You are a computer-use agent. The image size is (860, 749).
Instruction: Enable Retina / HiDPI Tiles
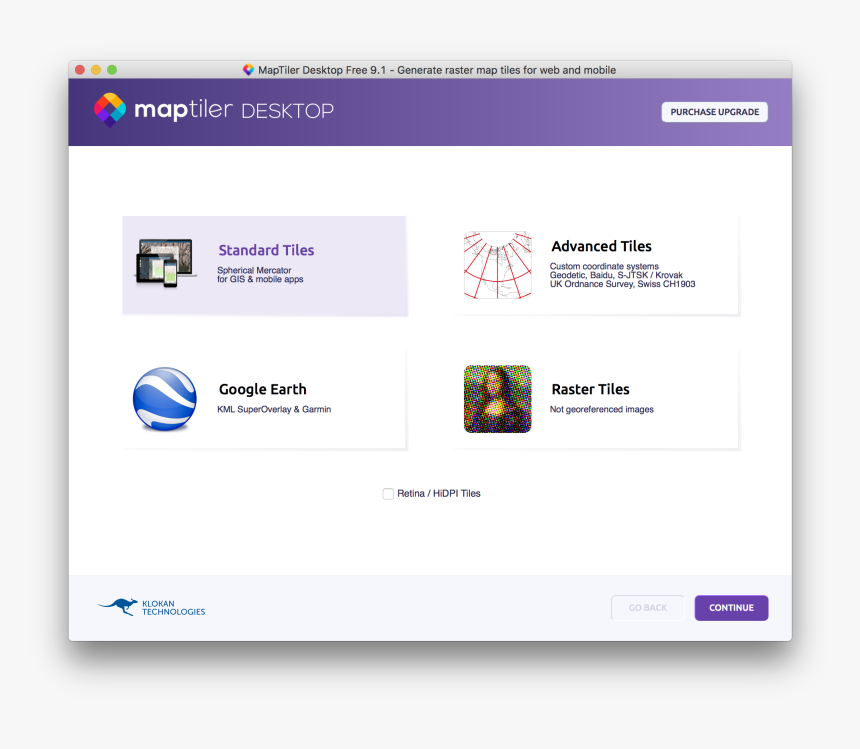[x=388, y=493]
